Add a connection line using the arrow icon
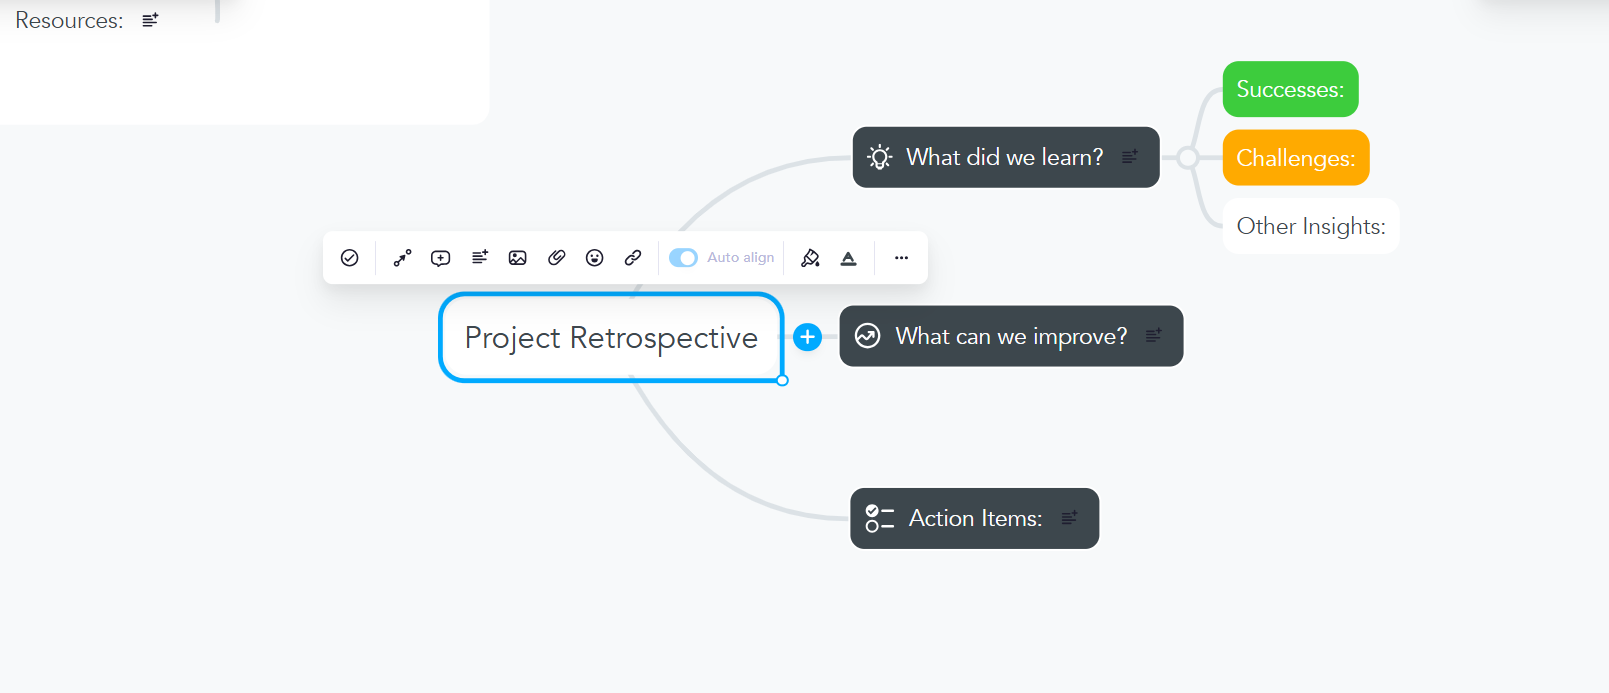 [x=402, y=258]
